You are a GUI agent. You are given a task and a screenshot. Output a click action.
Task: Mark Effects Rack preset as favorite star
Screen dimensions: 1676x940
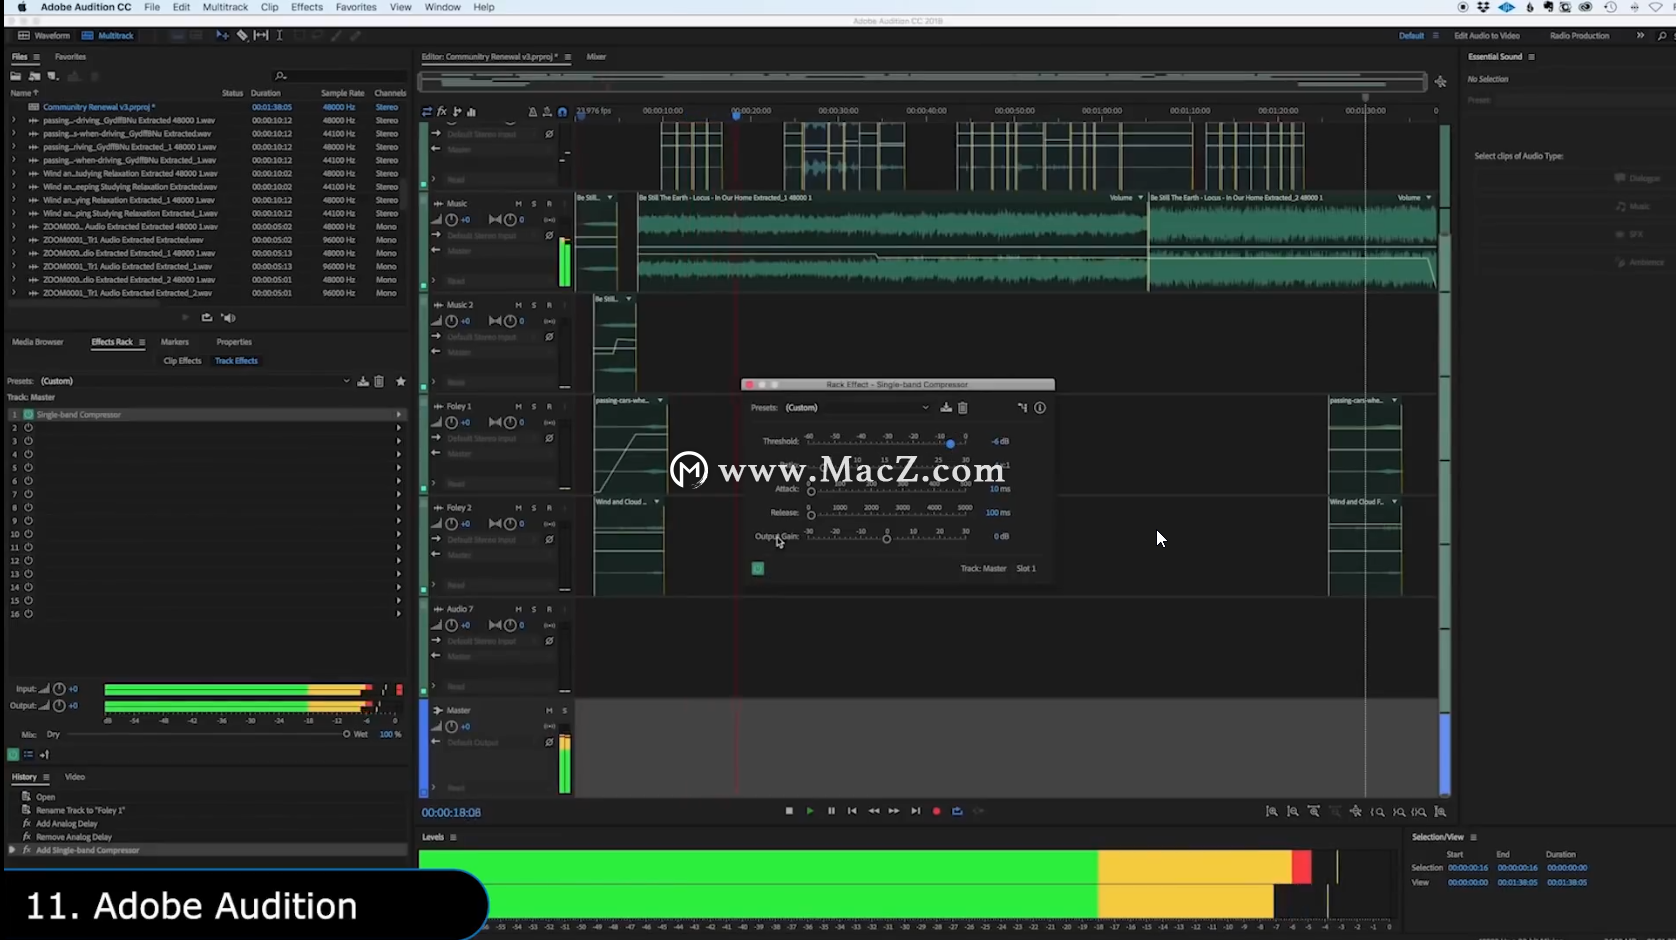point(401,381)
